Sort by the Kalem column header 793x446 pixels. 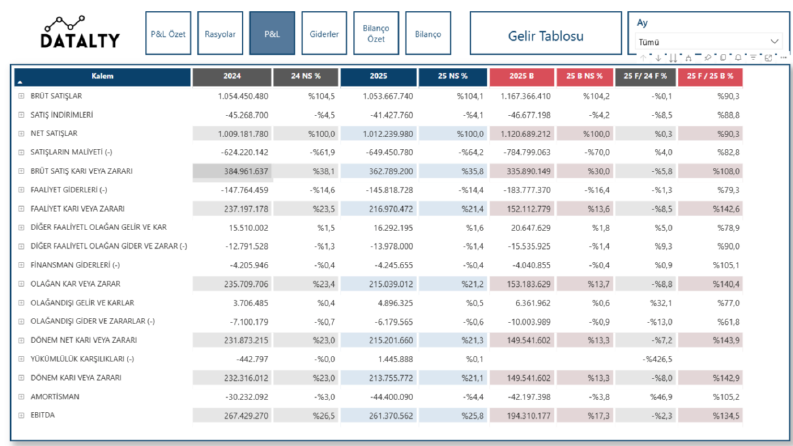click(x=103, y=77)
